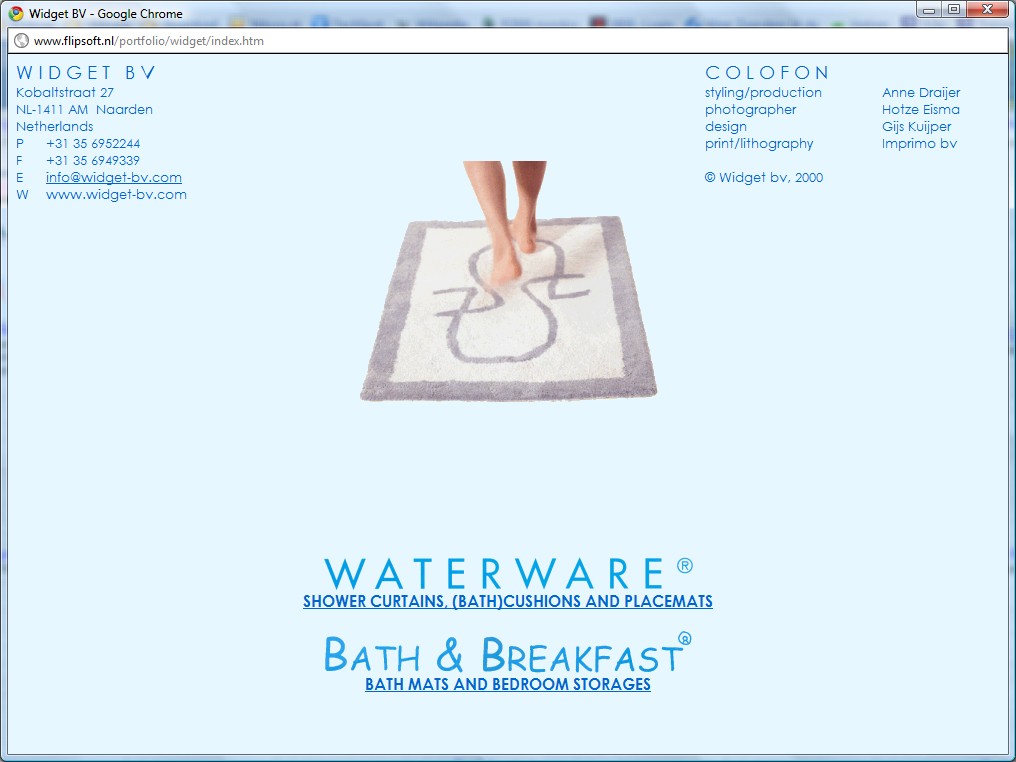Click the fax number +31 35 6949339
Screen dimensions: 1016x762
pyautogui.click(x=92, y=160)
